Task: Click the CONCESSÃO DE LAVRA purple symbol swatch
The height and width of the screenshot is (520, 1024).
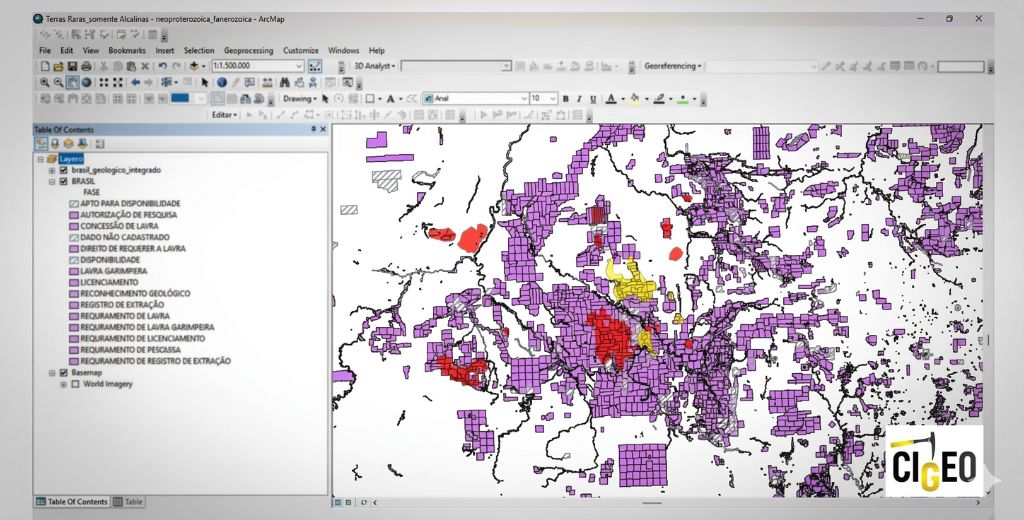Action: (x=74, y=226)
